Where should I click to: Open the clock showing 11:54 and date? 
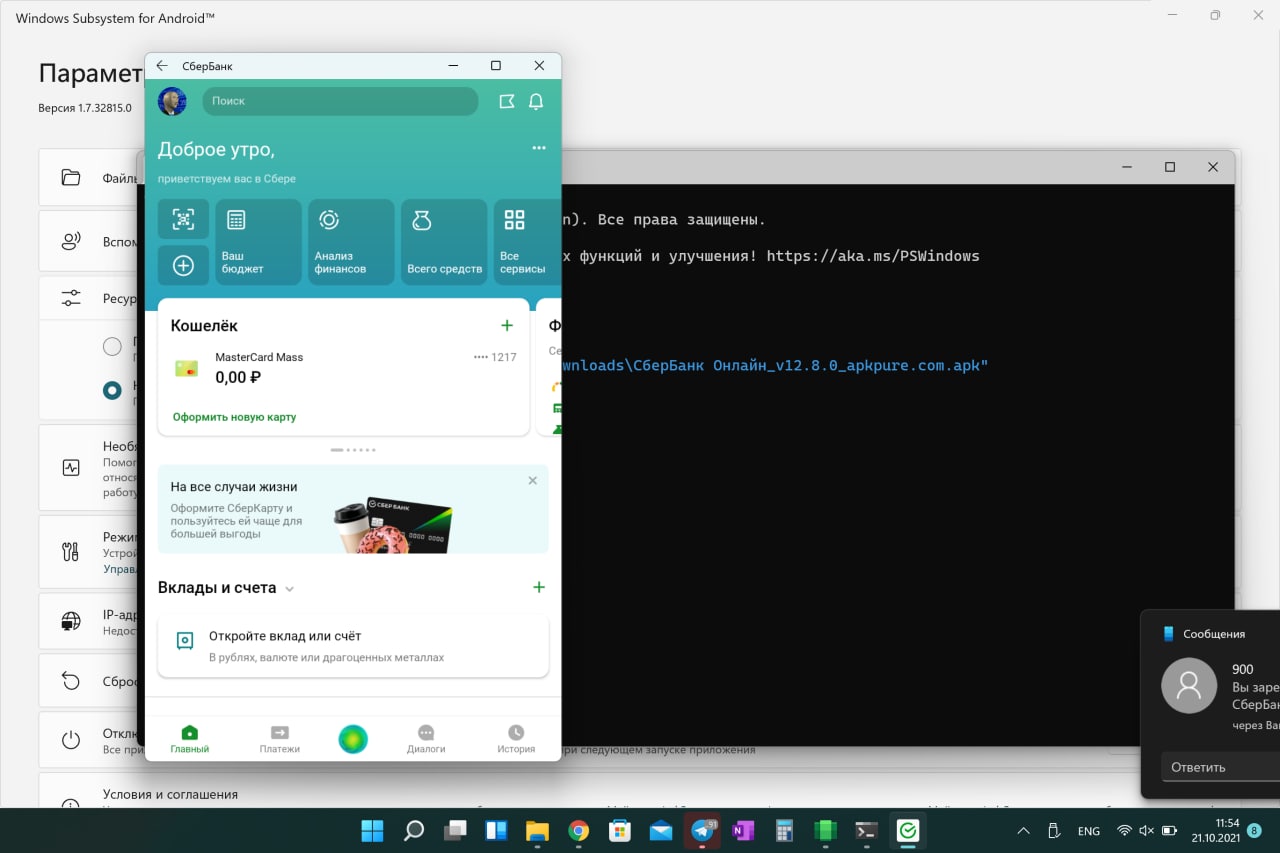tap(1215, 831)
